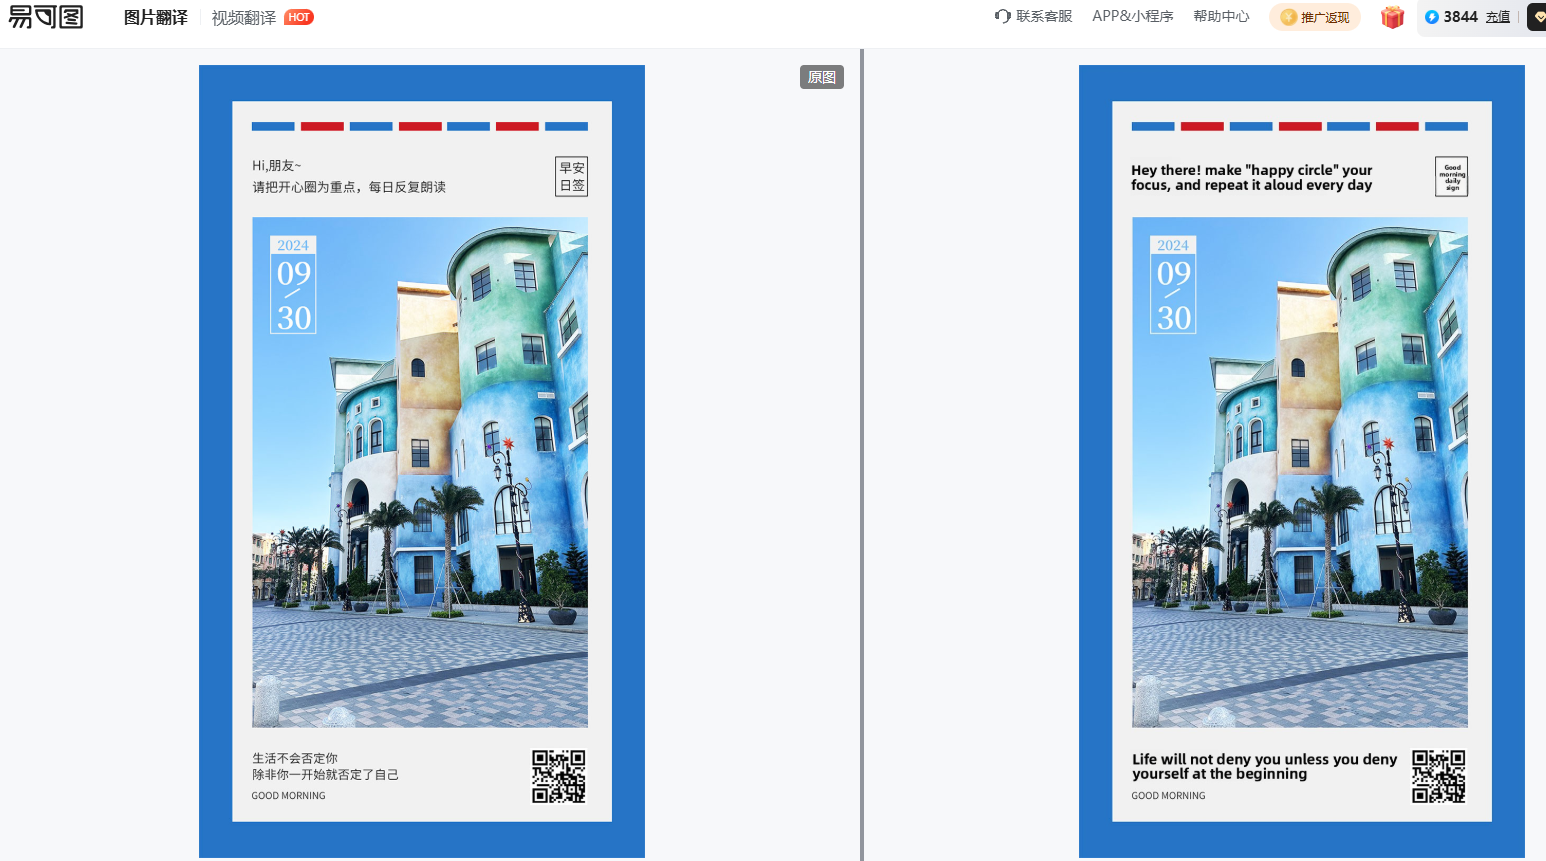Click the QR code on translated poster

pos(1438,776)
